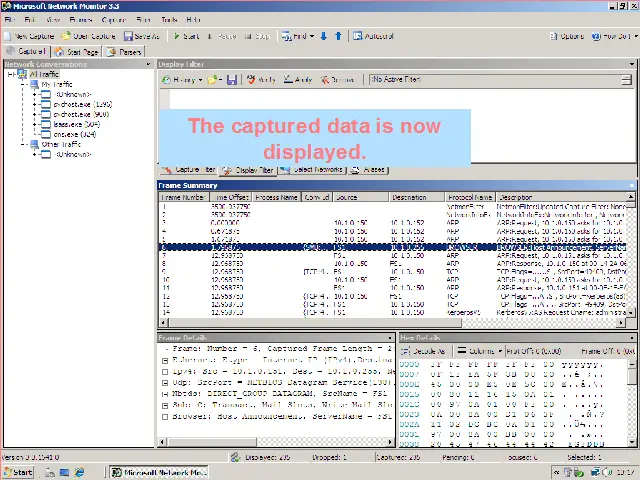Switch to the Aliases tab
Image resolution: width=640 pixels, height=480 pixels.
(368, 170)
